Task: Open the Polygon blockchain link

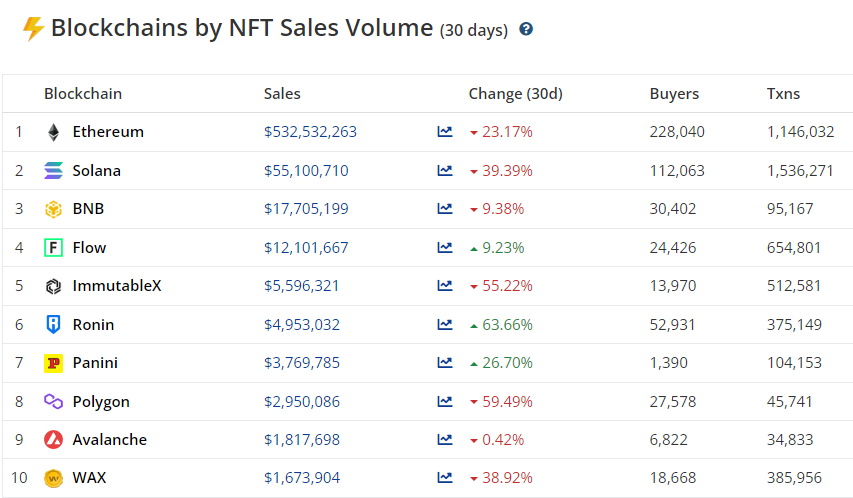Action: (101, 402)
